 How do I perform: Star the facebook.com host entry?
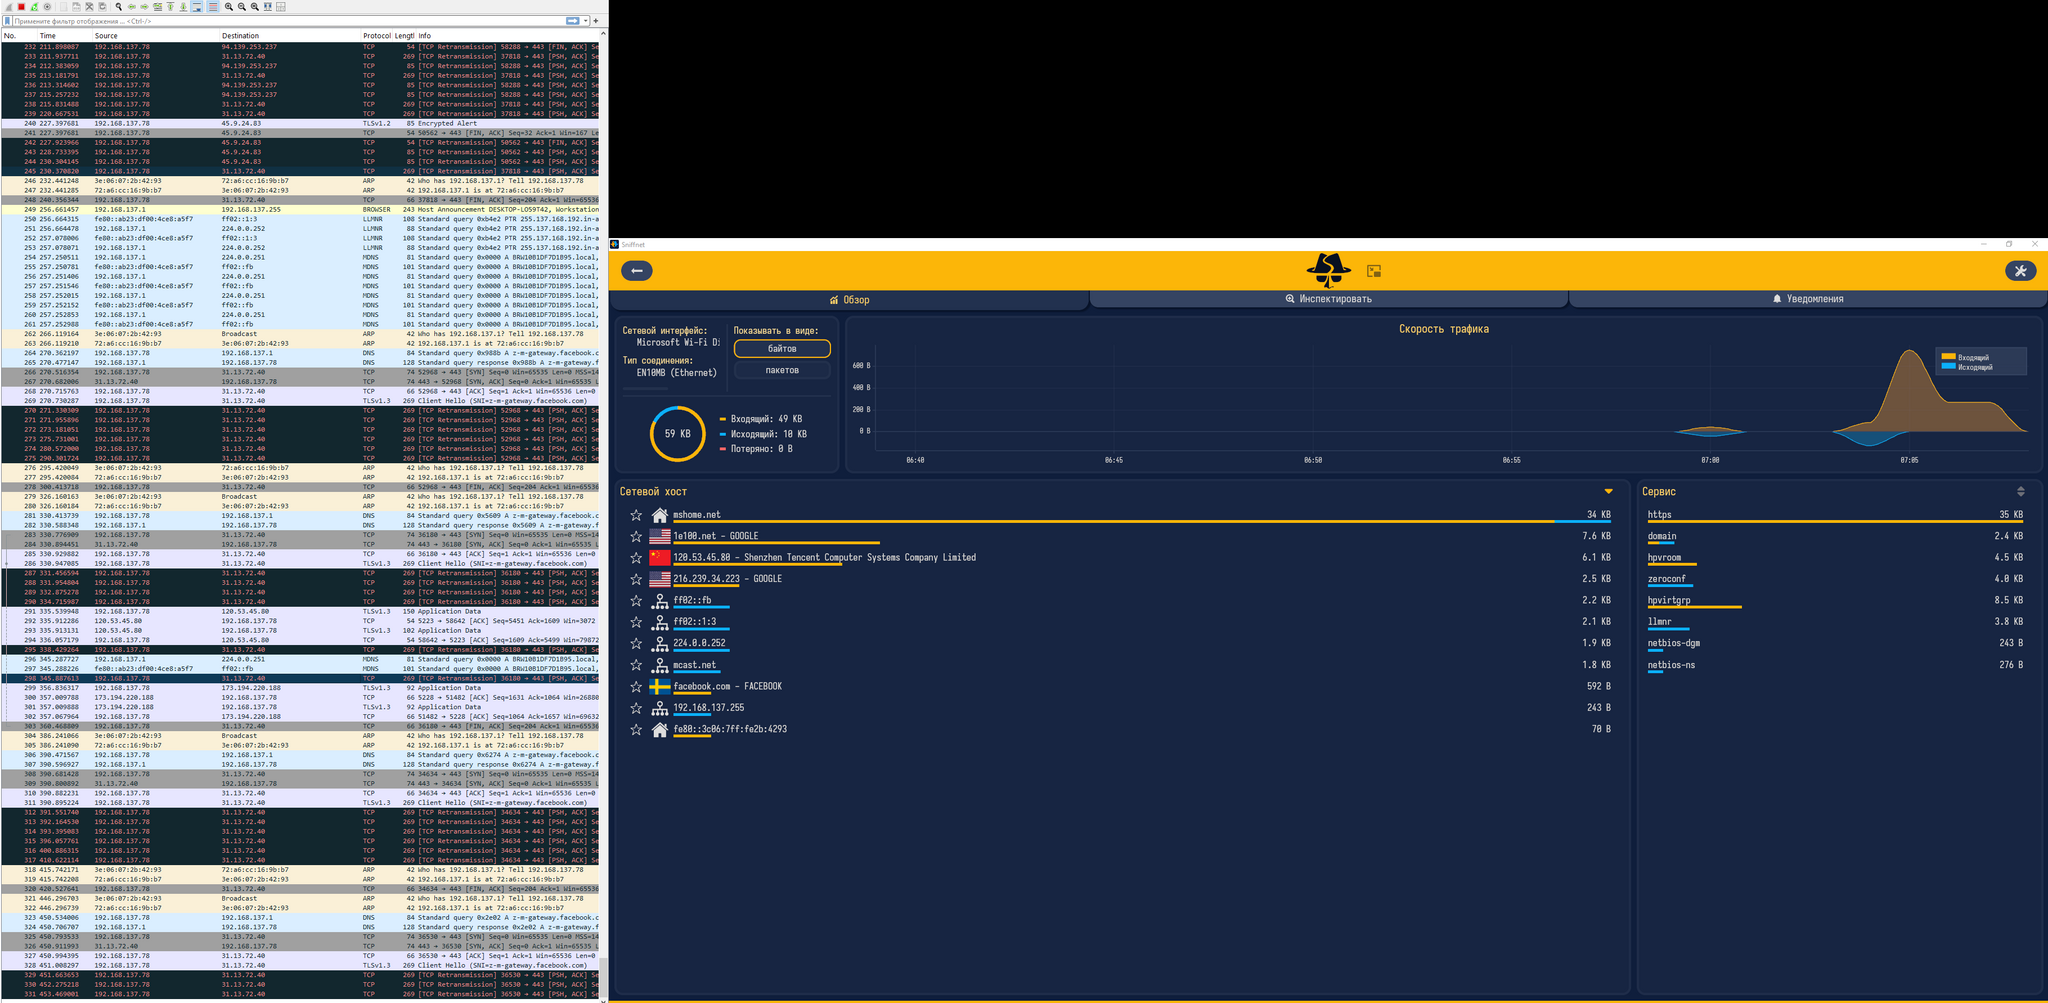[636, 687]
